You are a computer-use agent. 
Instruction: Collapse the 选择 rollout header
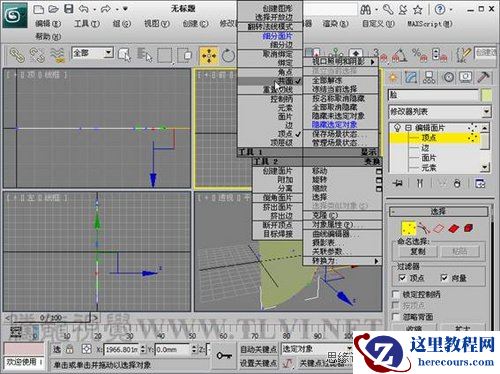439,212
